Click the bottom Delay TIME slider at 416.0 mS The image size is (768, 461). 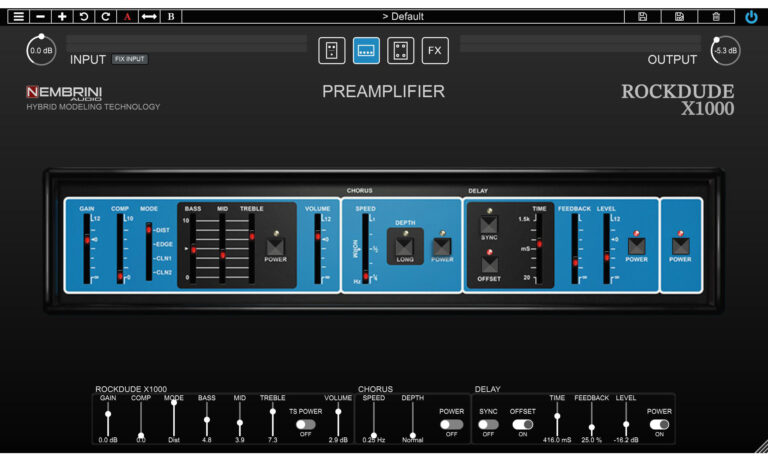coord(557,419)
